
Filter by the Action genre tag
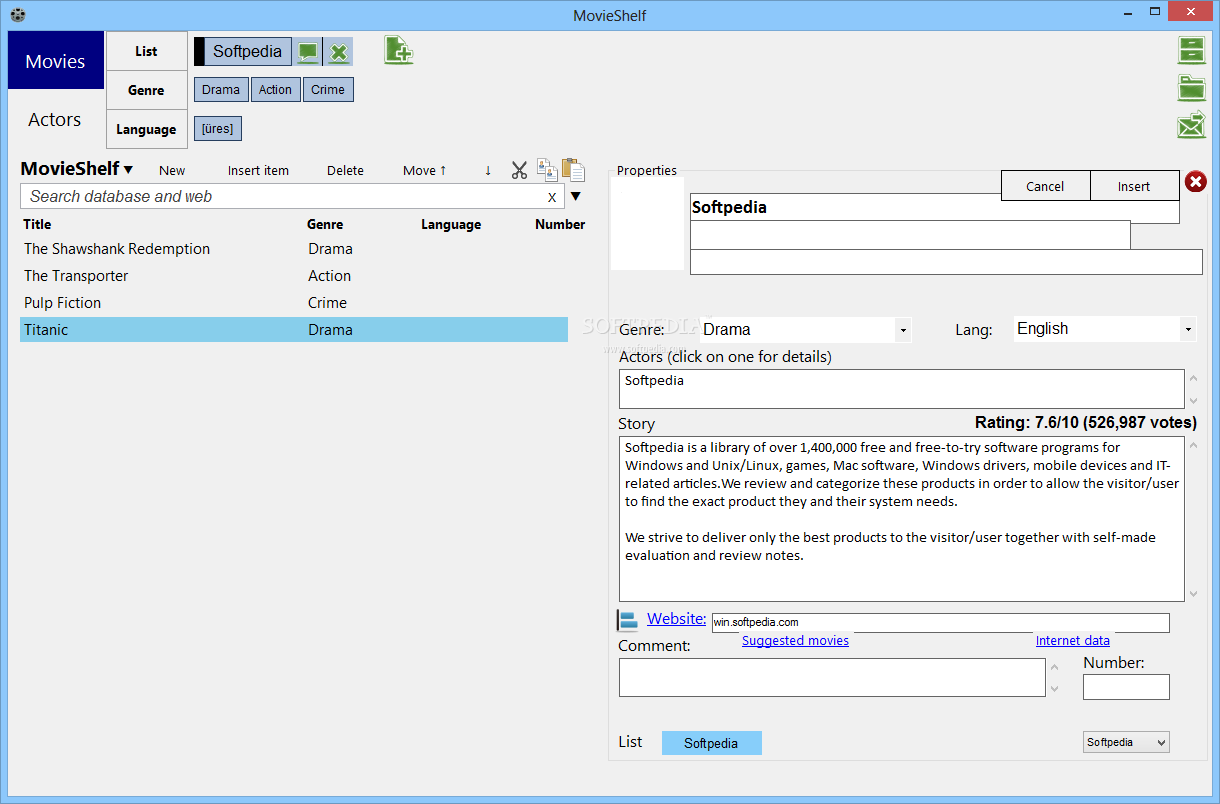coord(275,90)
